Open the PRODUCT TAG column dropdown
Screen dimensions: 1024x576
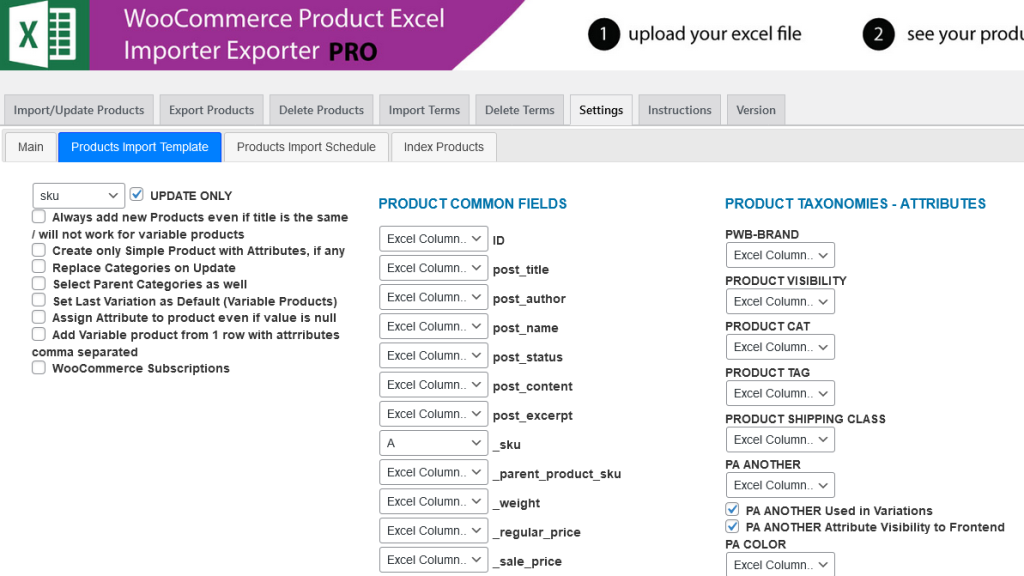[780, 394]
